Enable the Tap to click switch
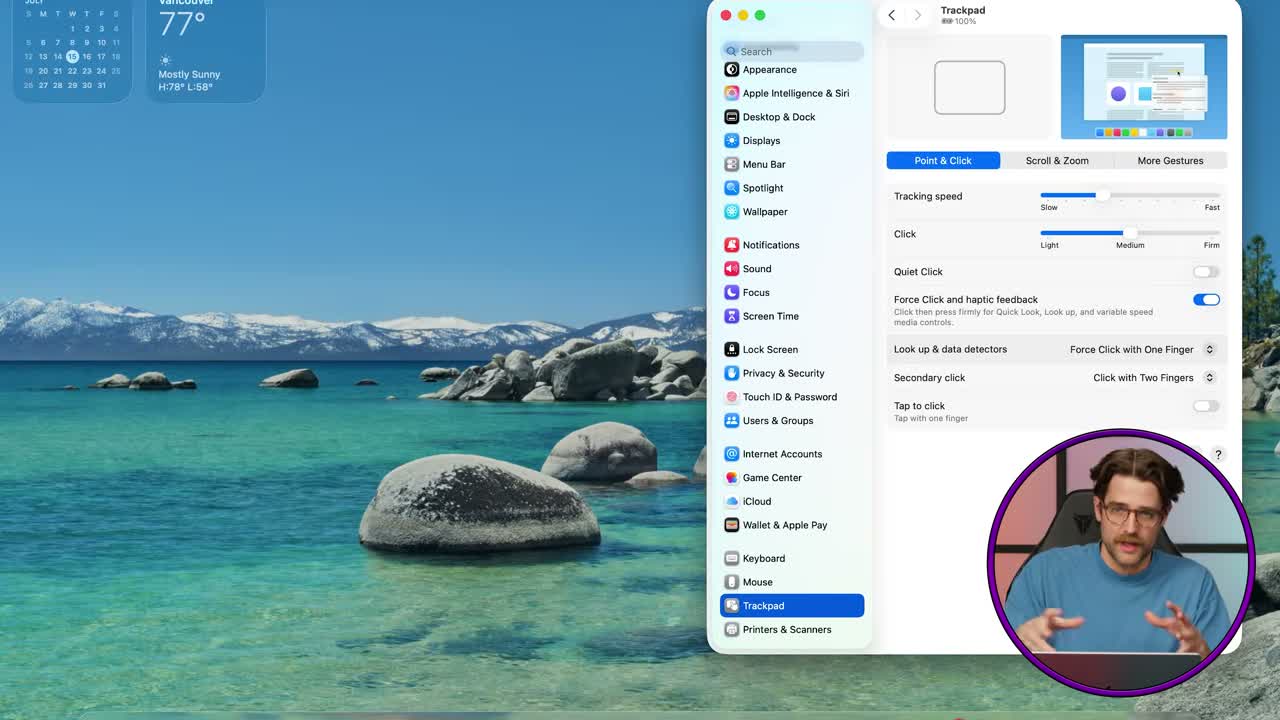This screenshot has height=720, width=1280. (1206, 406)
